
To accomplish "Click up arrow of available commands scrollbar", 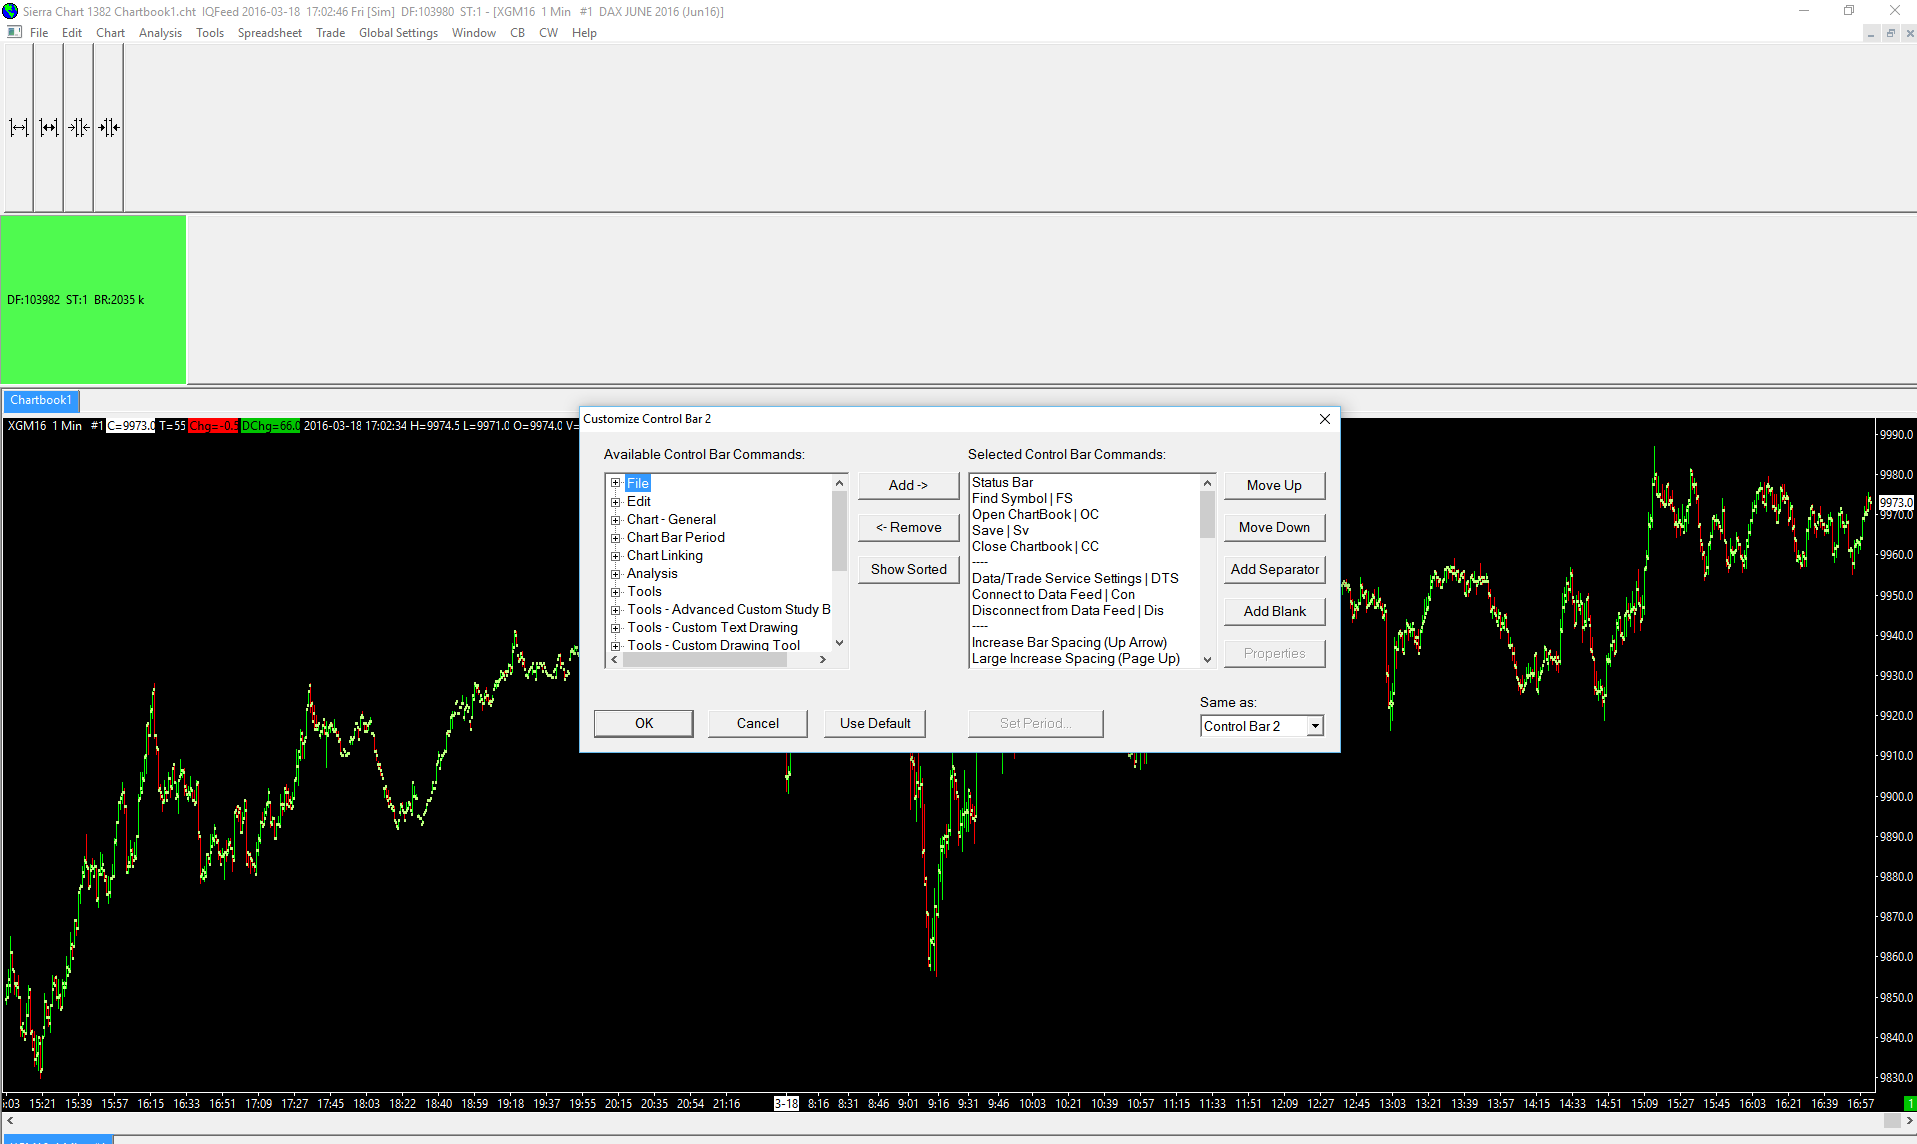I will coord(839,483).
